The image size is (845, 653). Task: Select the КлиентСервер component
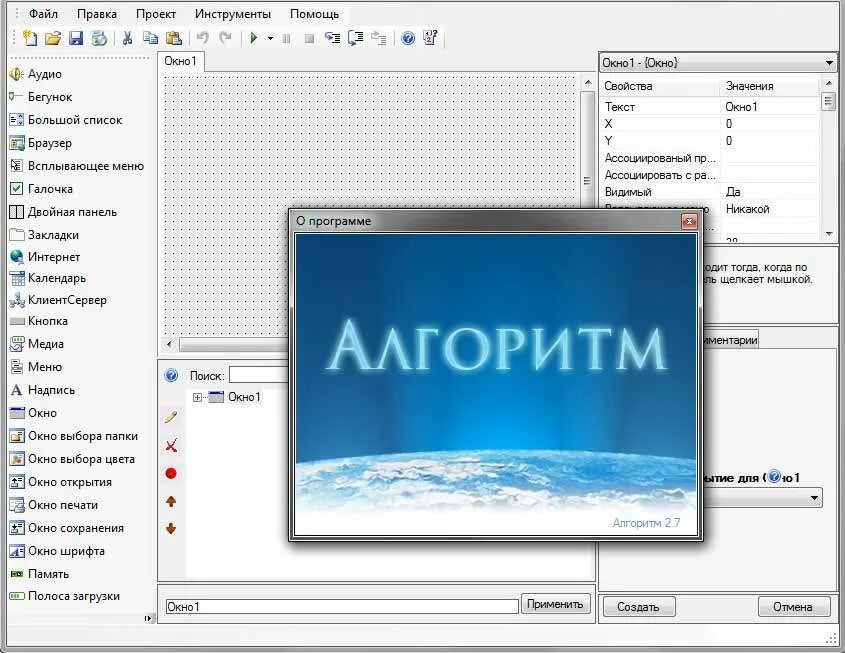click(58, 300)
